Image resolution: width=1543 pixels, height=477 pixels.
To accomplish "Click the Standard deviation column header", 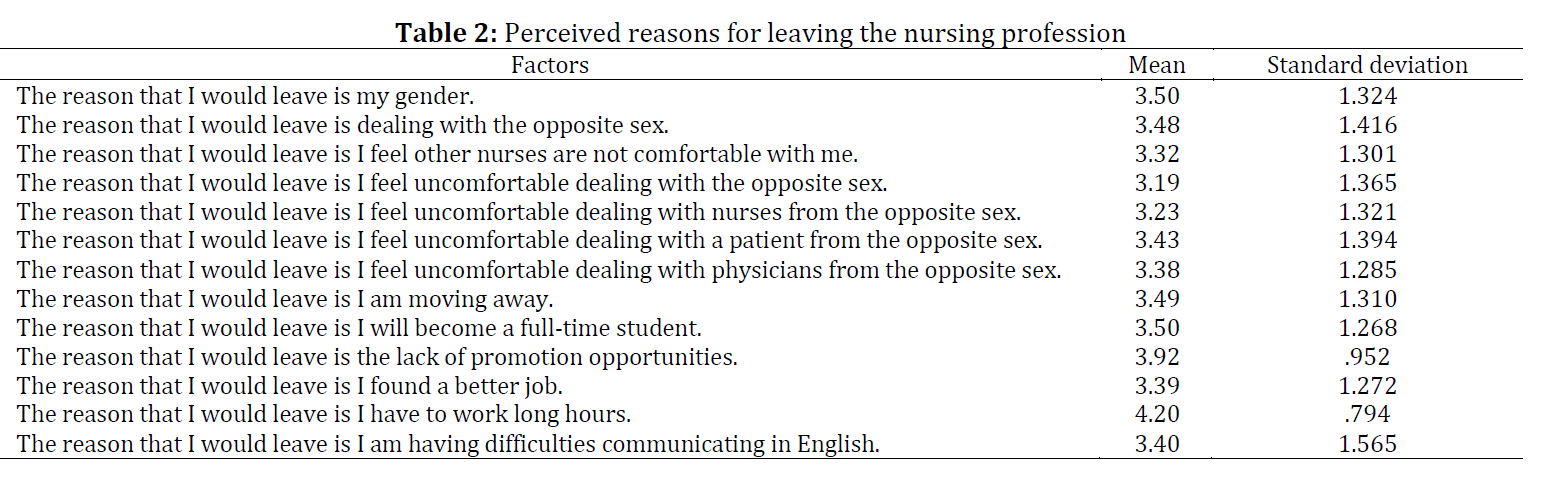I will tap(1367, 65).
